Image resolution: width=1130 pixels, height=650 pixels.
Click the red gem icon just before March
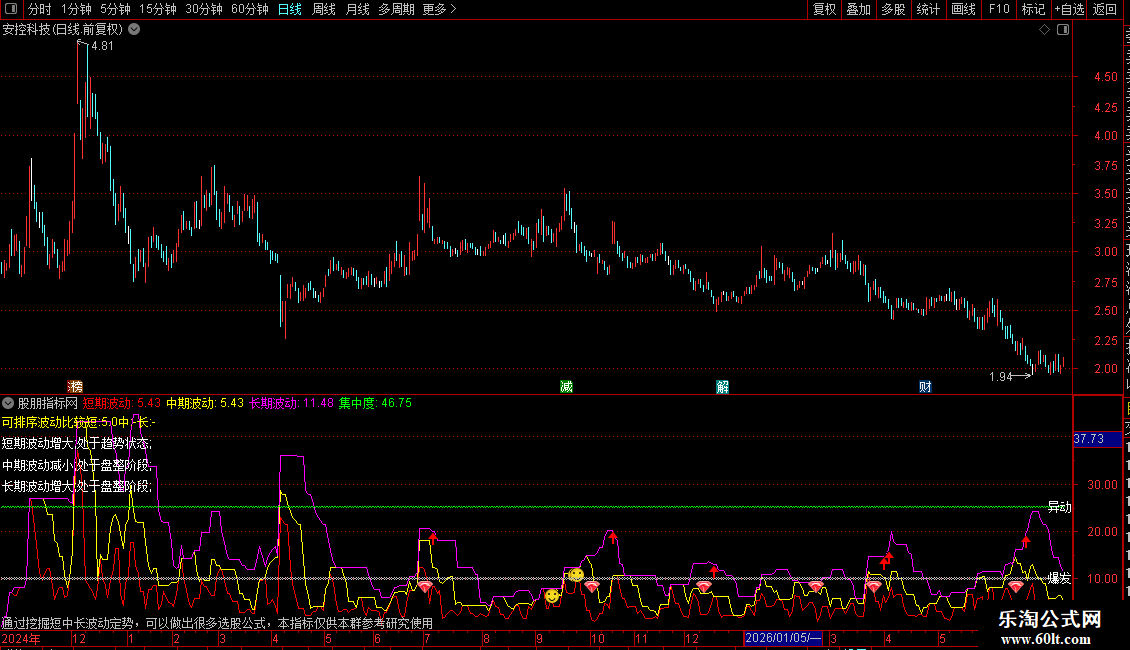[816, 586]
